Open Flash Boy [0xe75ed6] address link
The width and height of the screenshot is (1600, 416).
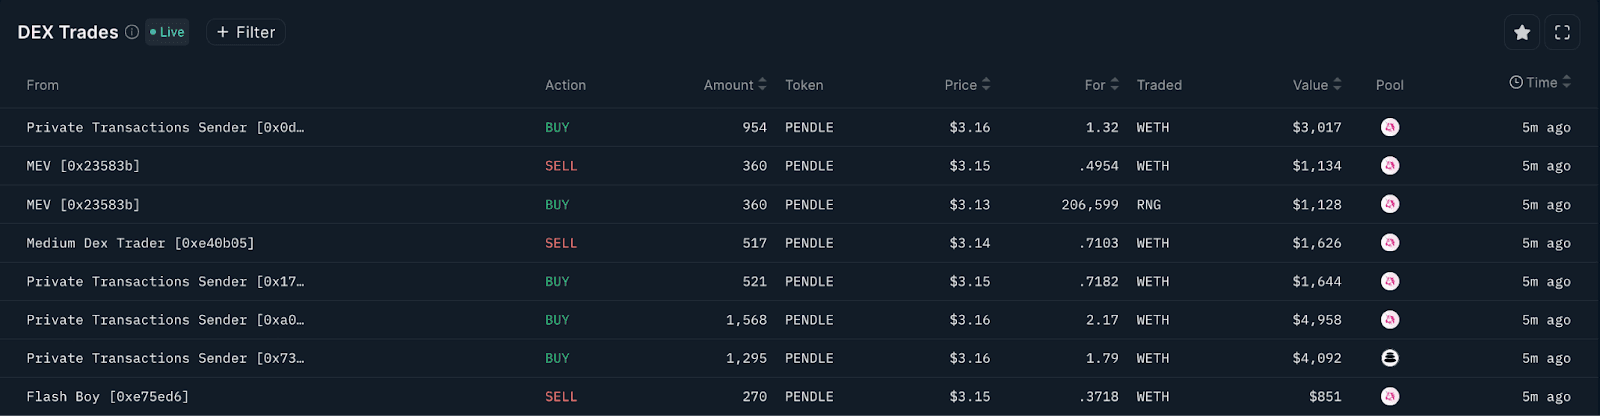click(107, 397)
